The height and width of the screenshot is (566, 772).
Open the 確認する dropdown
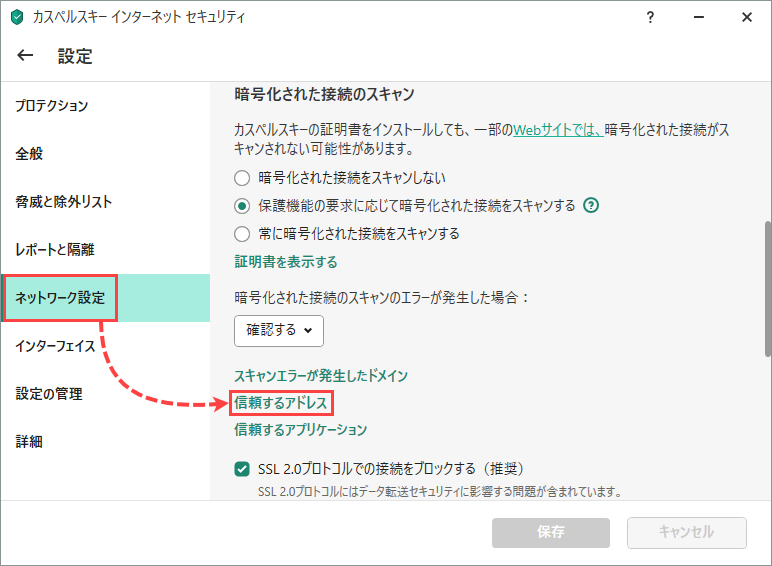[279, 331]
